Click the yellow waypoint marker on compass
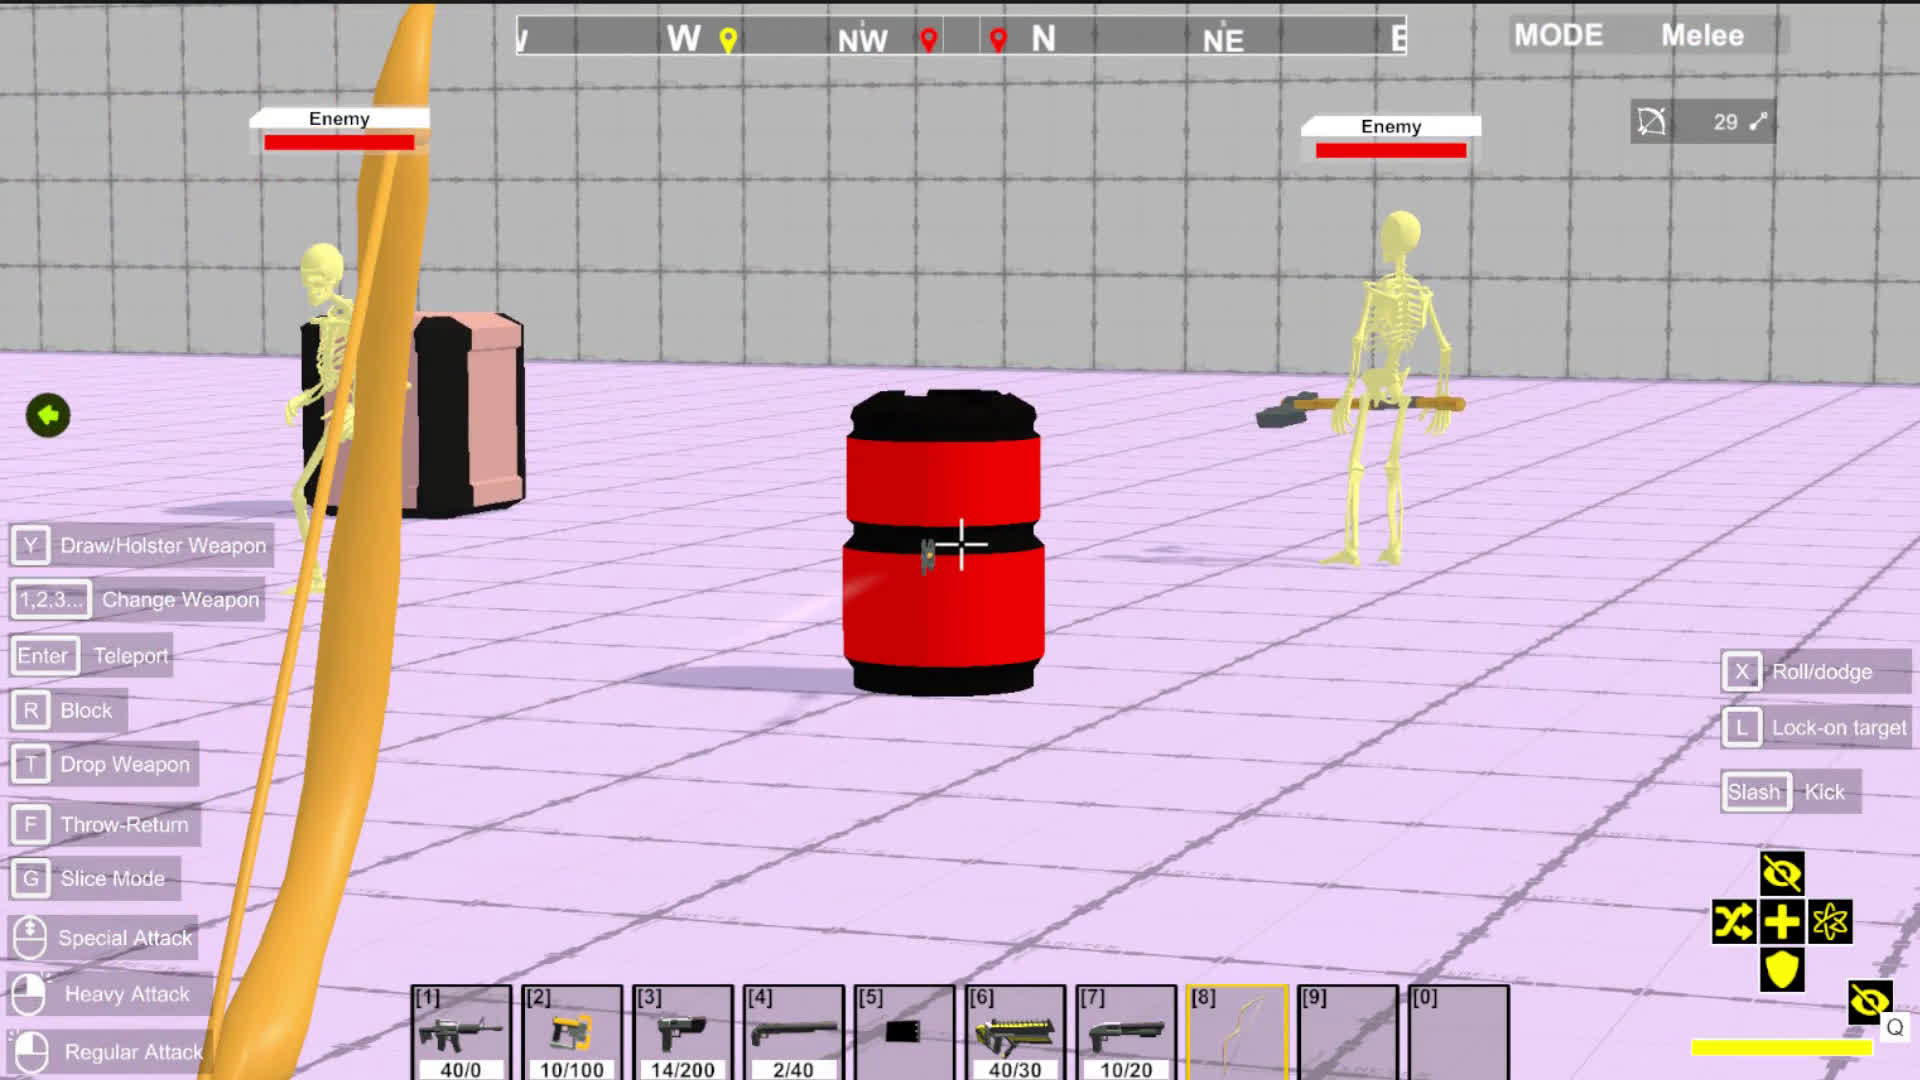Screen dimensions: 1920x1080 tap(728, 40)
